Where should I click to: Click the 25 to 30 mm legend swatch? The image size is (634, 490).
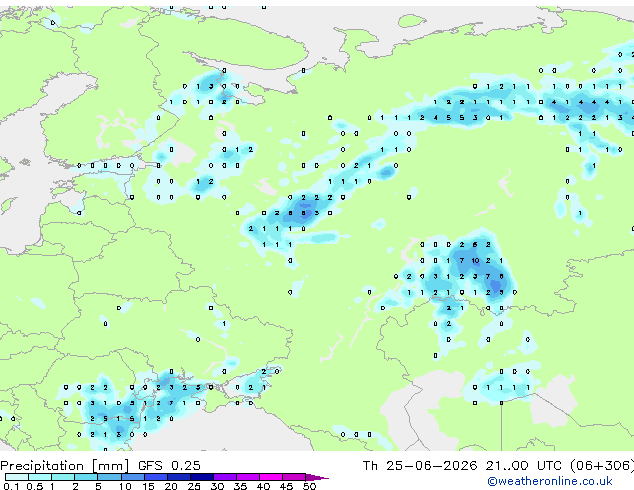(202, 477)
